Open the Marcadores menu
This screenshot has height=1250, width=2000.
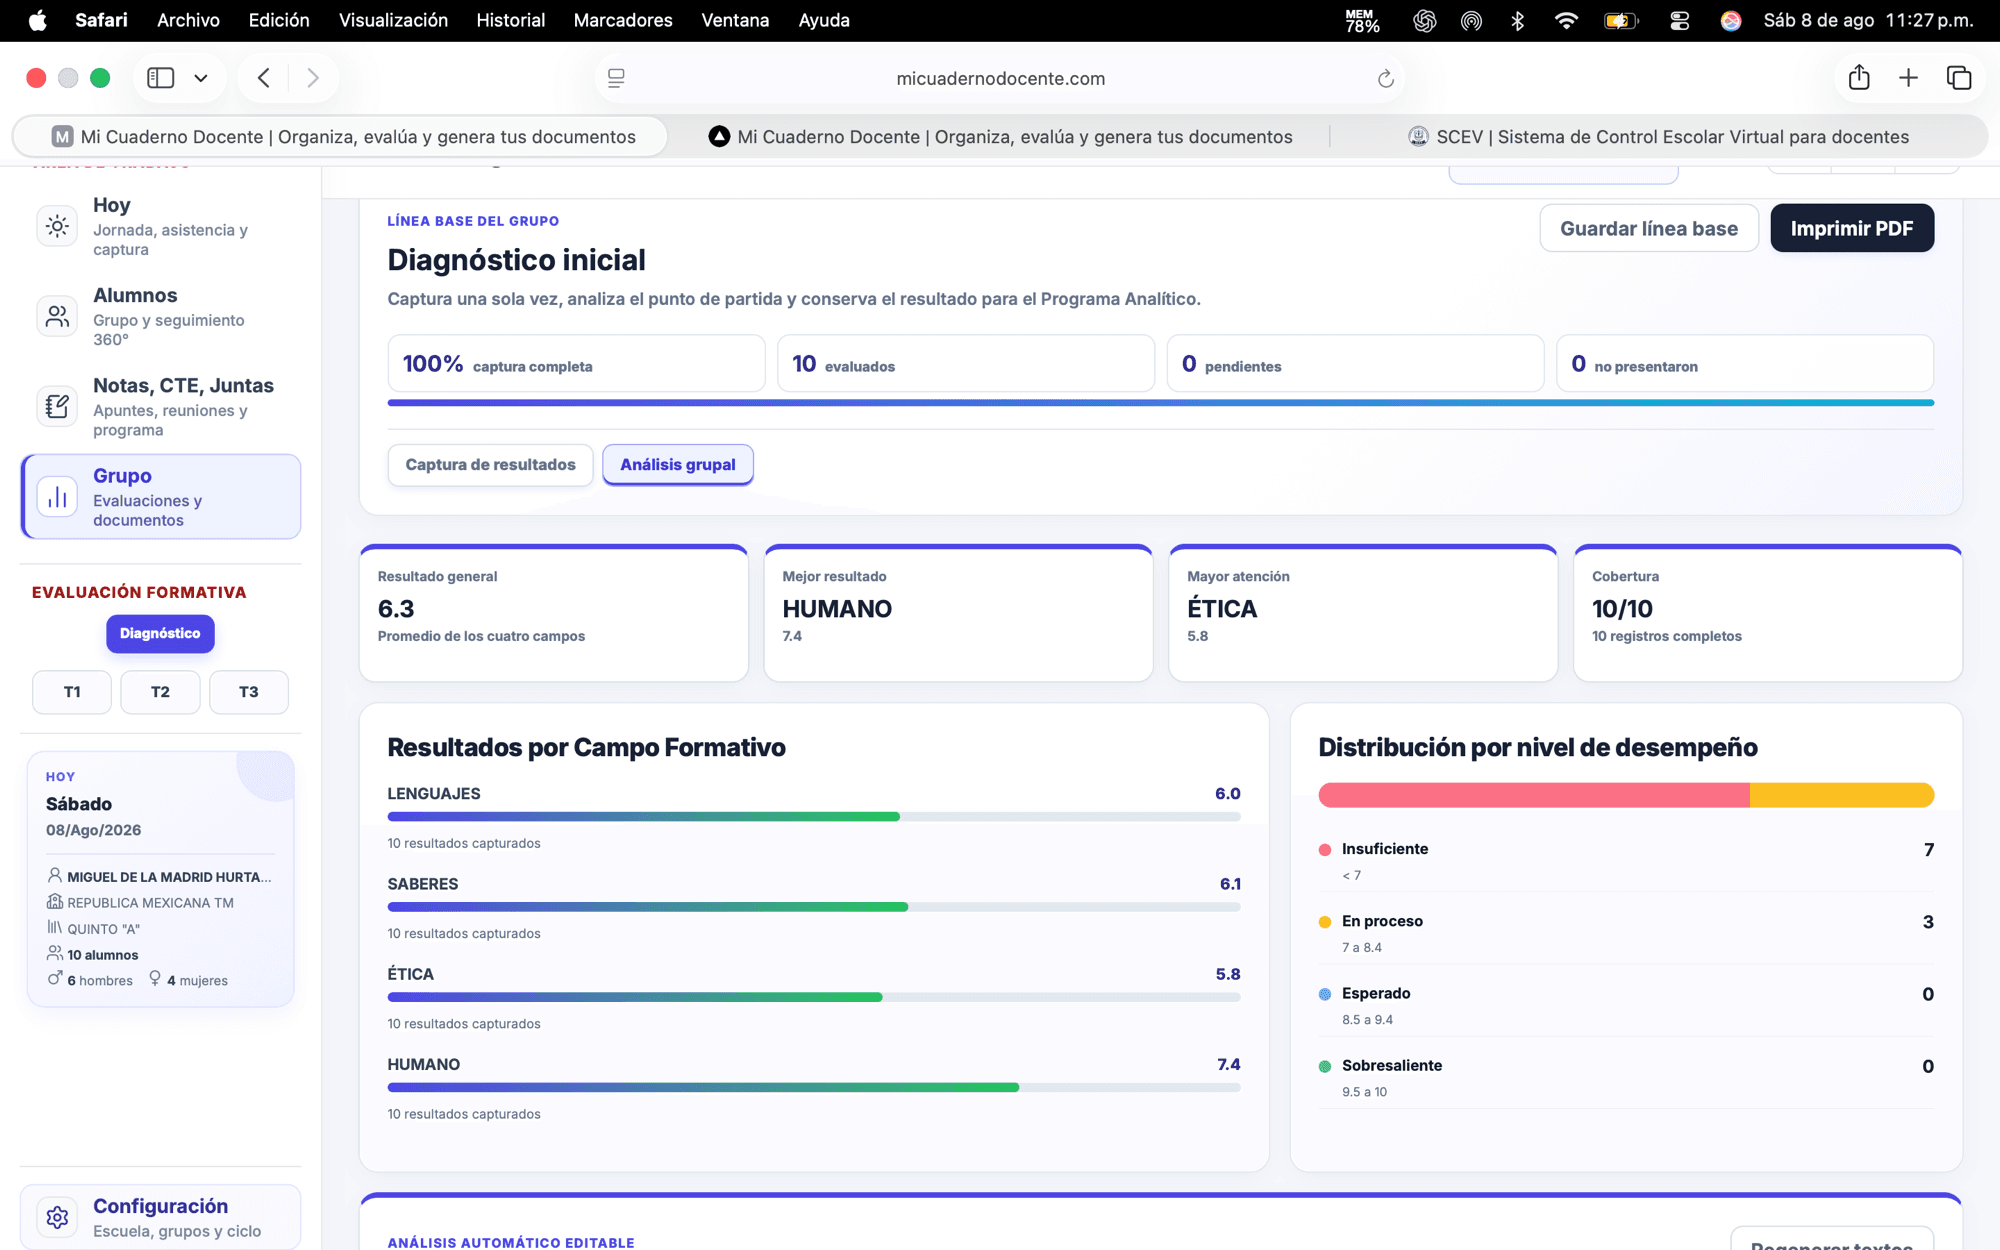(x=623, y=20)
